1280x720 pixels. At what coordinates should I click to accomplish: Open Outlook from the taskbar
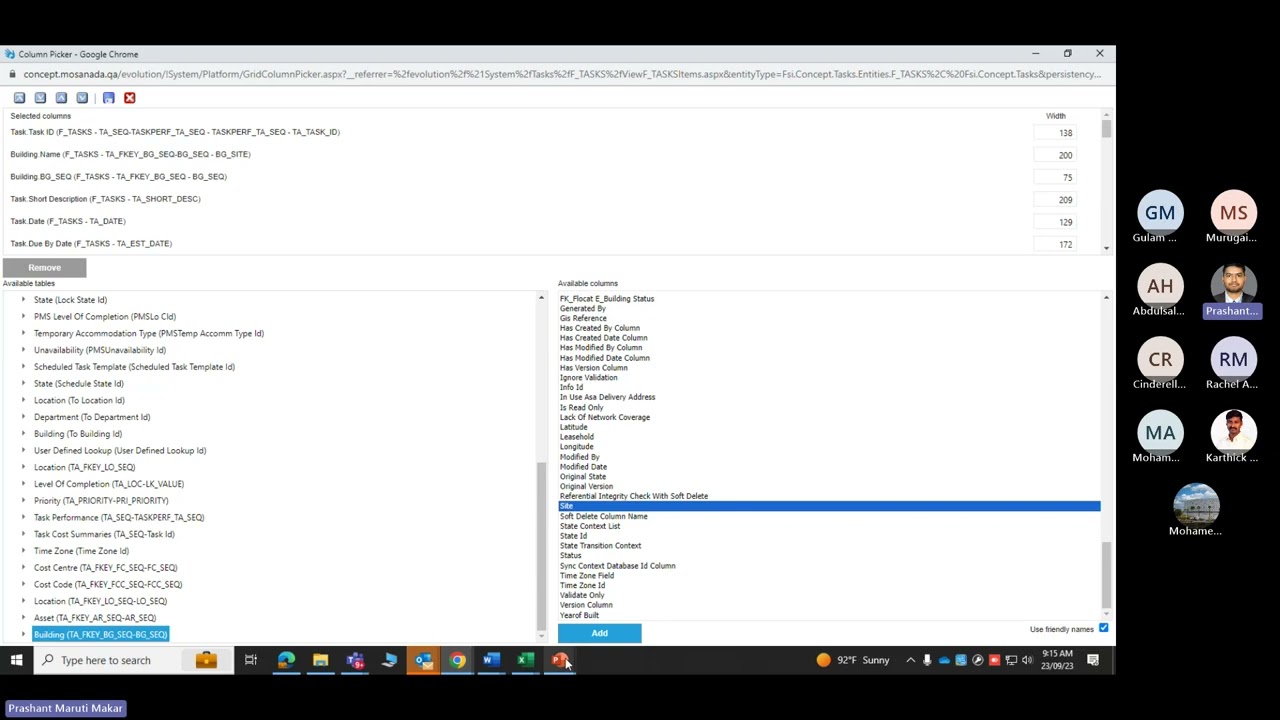423,660
